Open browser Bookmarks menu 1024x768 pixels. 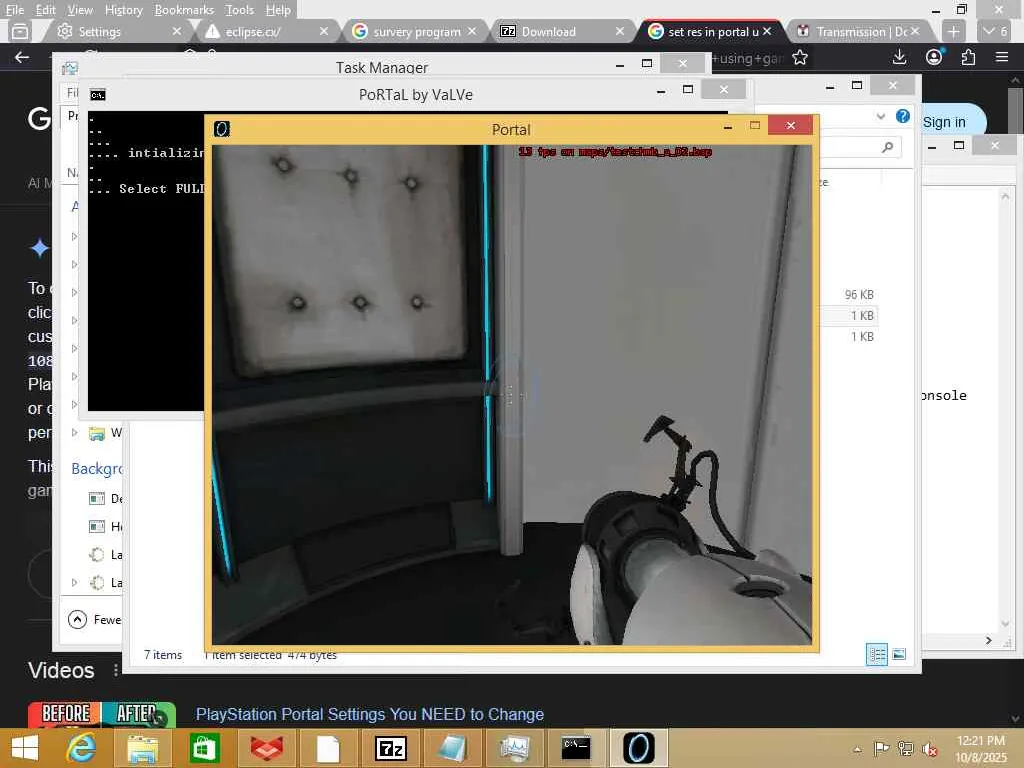184,10
